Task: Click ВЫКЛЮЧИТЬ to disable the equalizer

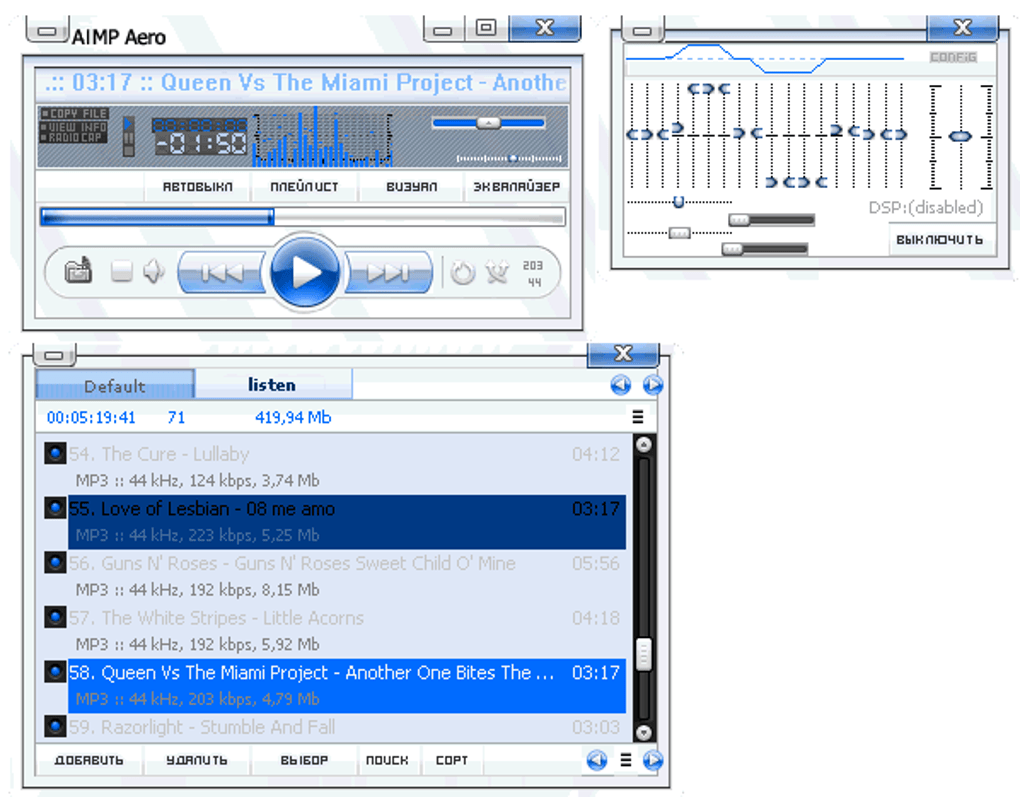Action: (x=939, y=239)
